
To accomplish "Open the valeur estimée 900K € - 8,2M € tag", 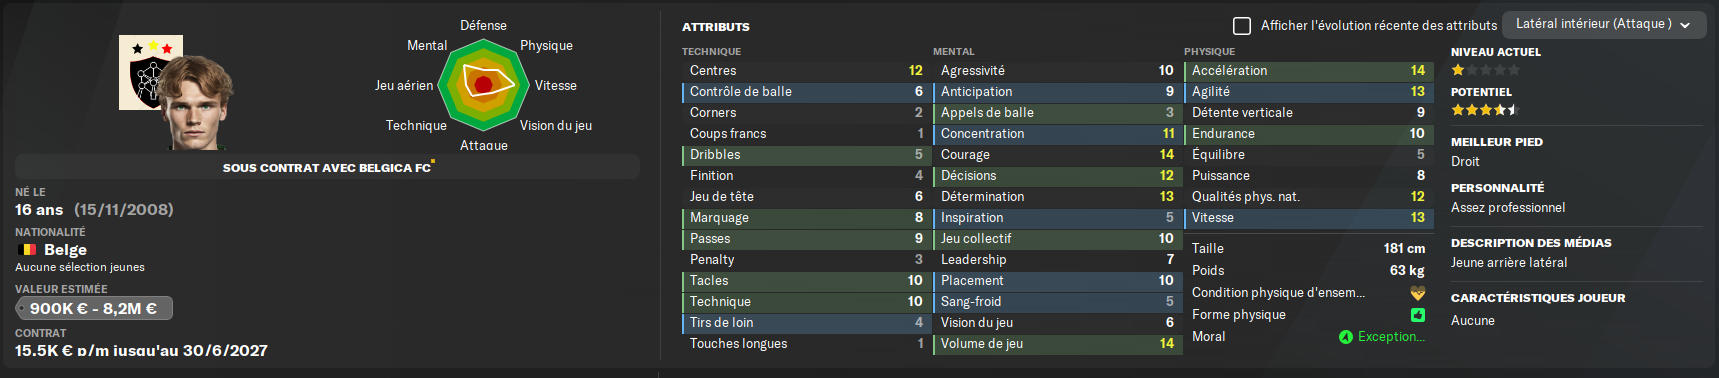I will click(x=94, y=309).
